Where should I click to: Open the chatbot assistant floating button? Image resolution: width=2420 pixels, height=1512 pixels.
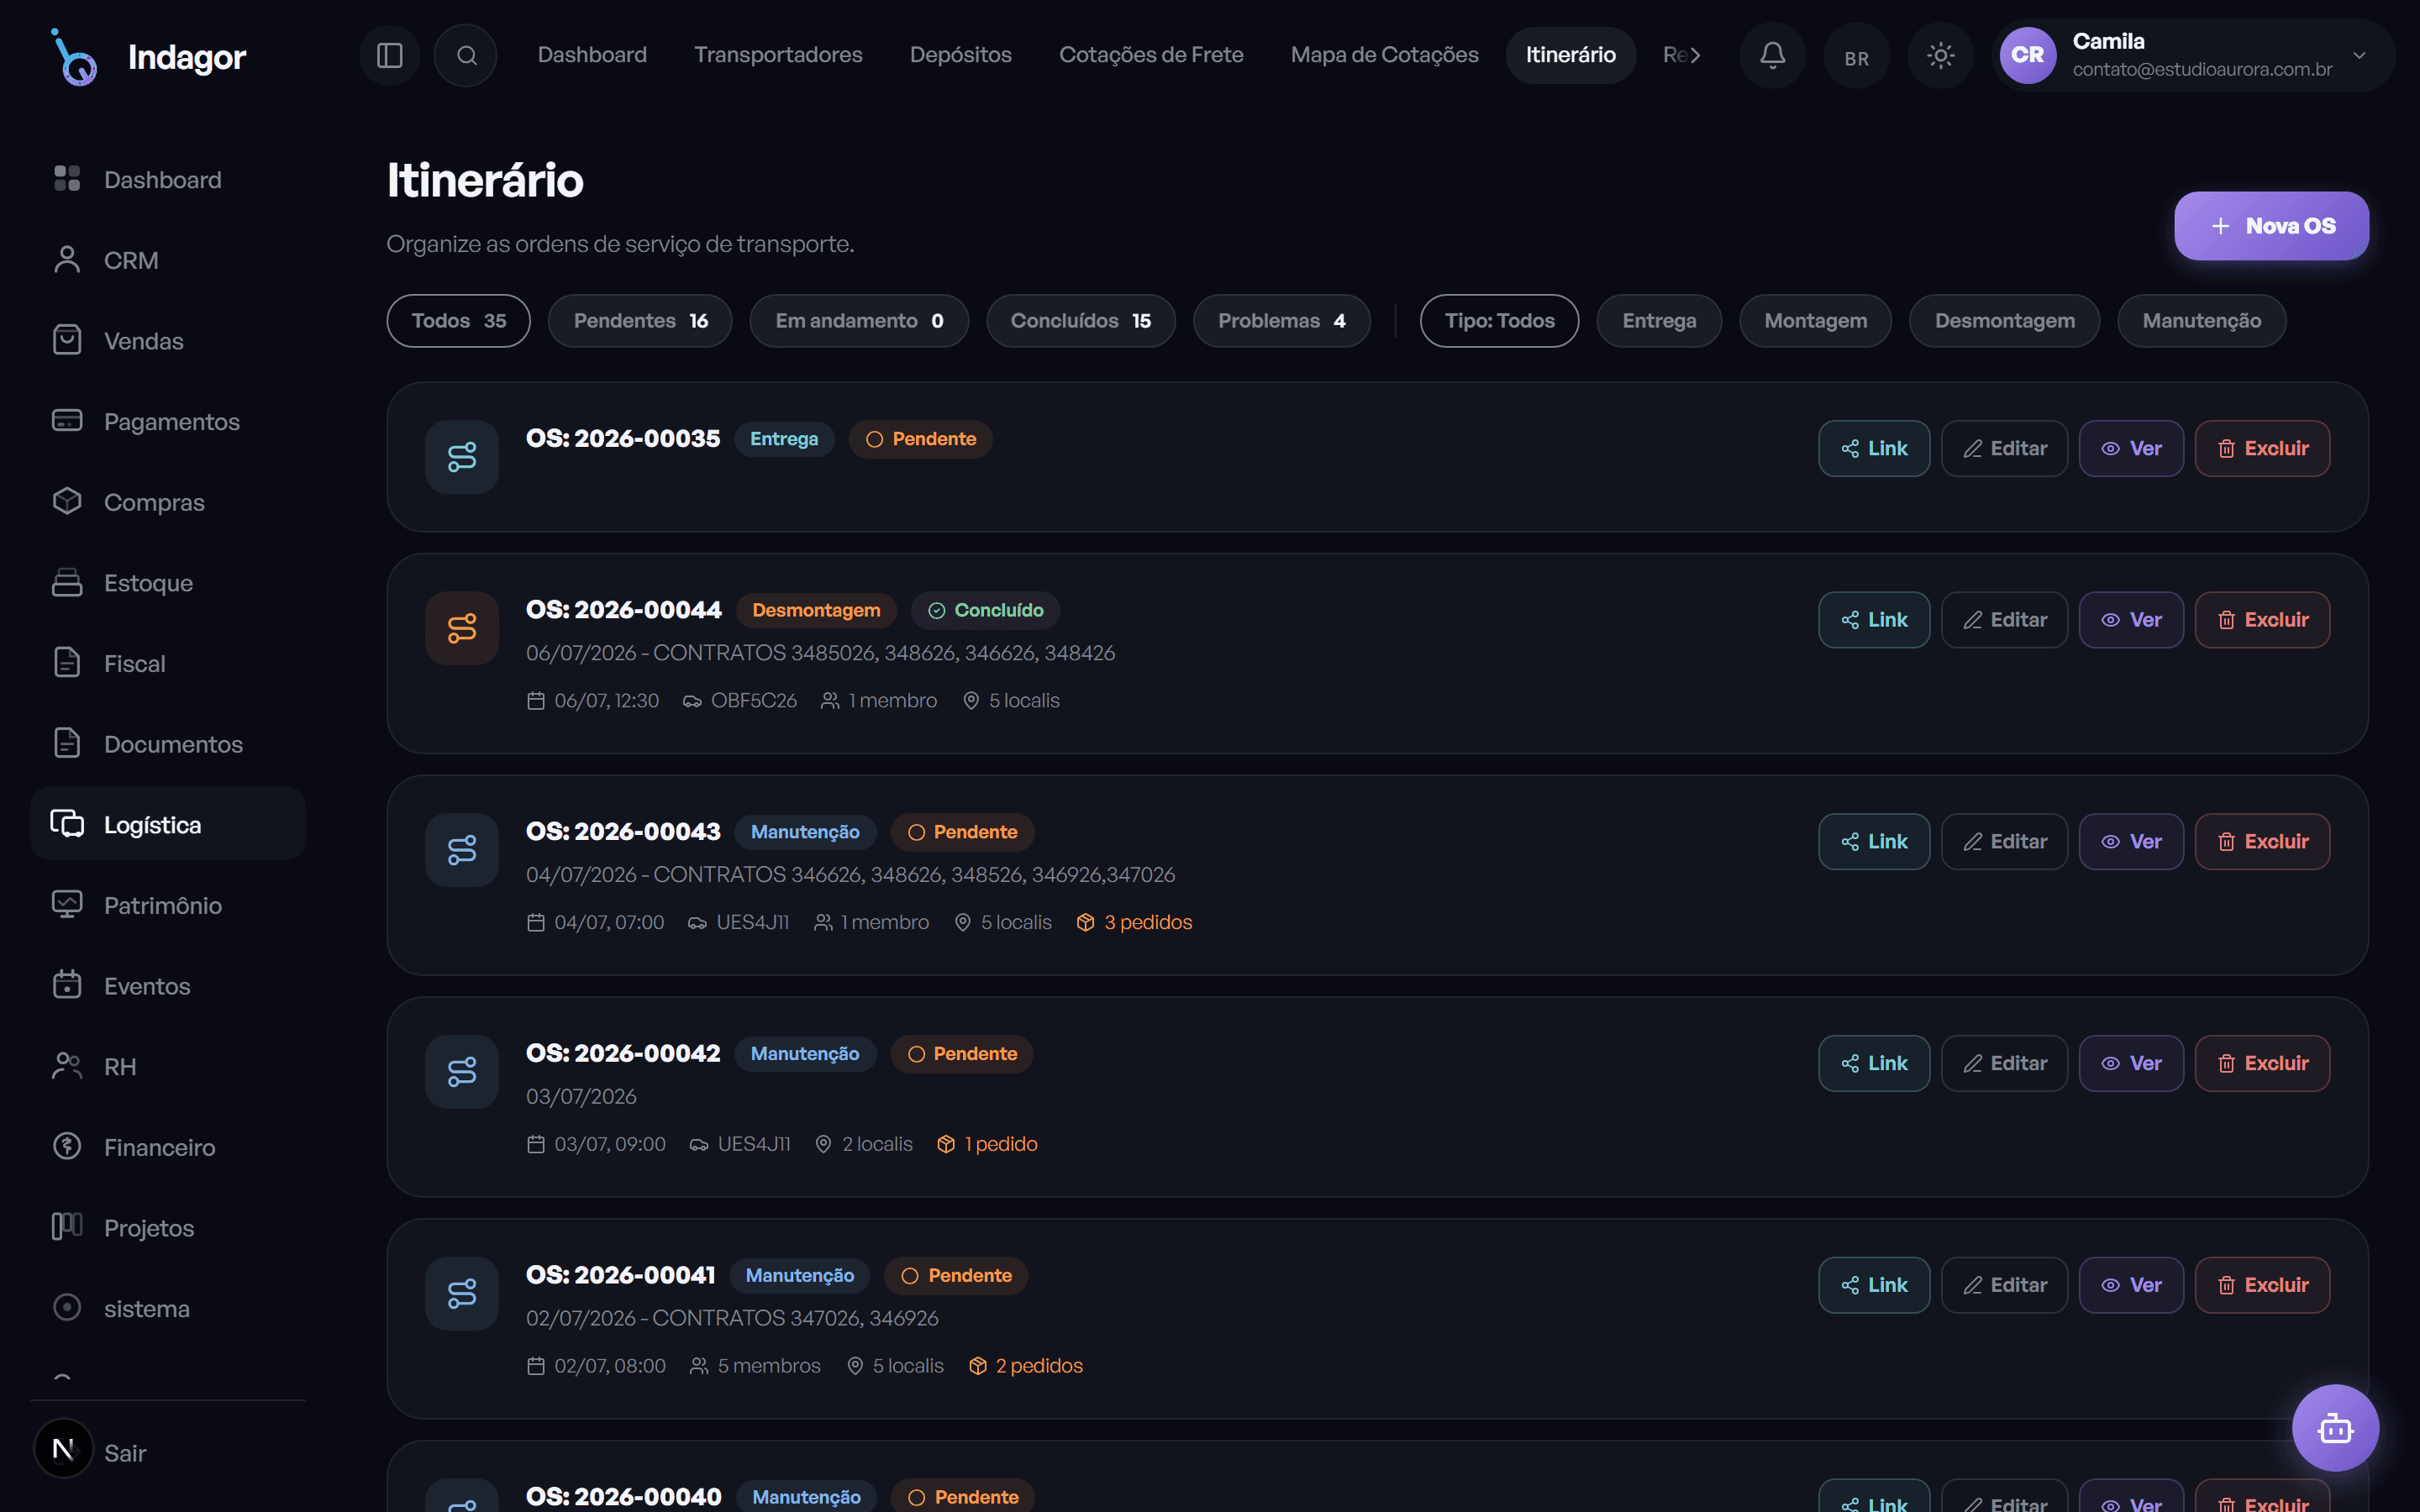click(2335, 1428)
